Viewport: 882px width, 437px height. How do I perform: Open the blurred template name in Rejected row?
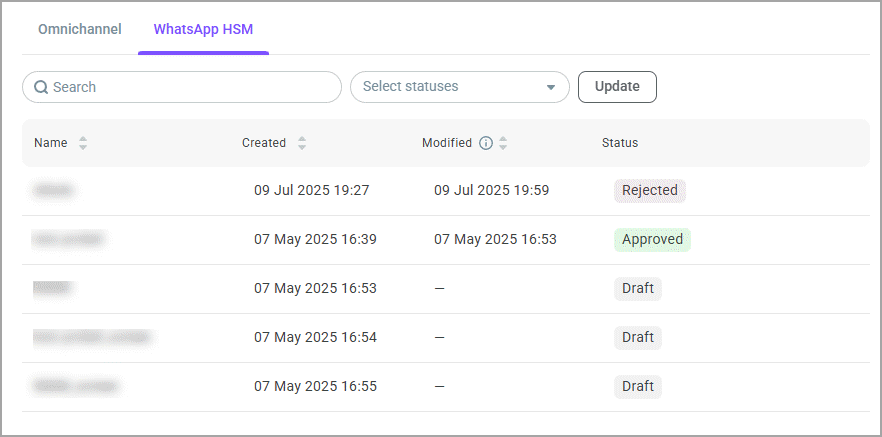tap(54, 191)
